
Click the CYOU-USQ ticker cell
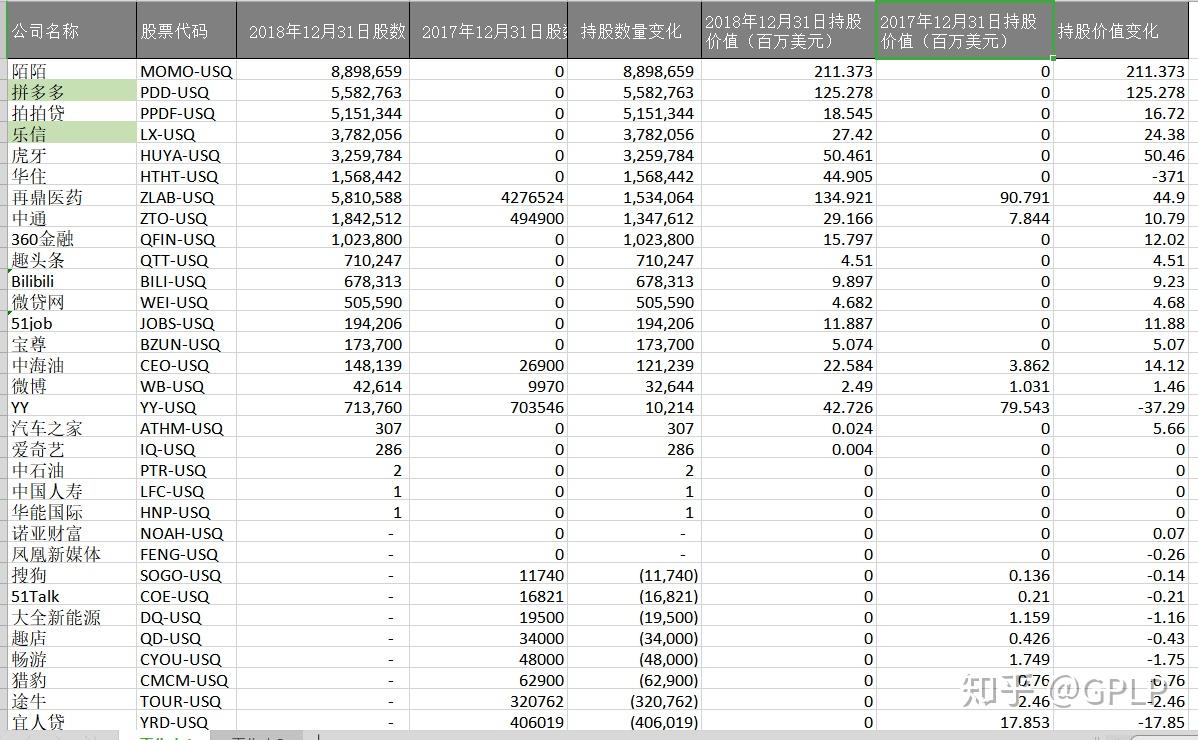(186, 659)
